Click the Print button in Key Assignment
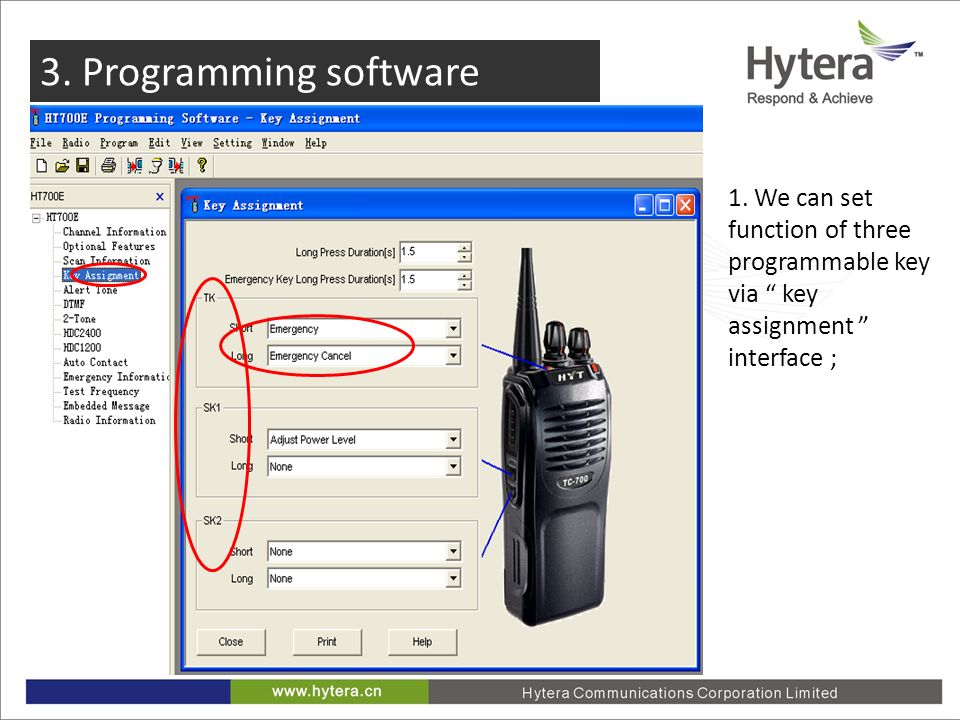This screenshot has height=720, width=960. [x=327, y=642]
